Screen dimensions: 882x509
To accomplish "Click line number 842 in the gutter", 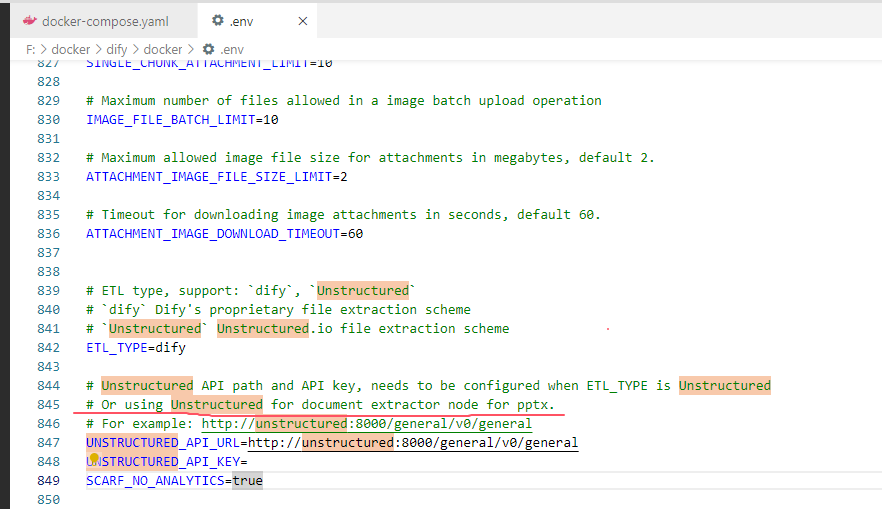I will tap(49, 347).
